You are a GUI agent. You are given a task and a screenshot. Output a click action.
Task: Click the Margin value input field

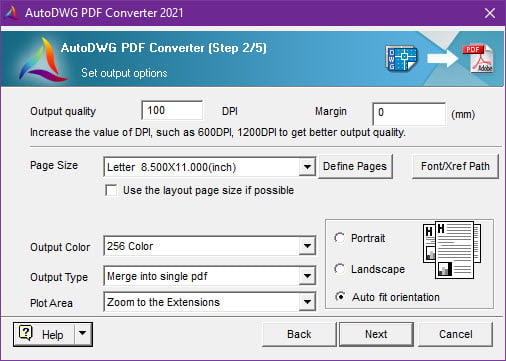coord(409,114)
